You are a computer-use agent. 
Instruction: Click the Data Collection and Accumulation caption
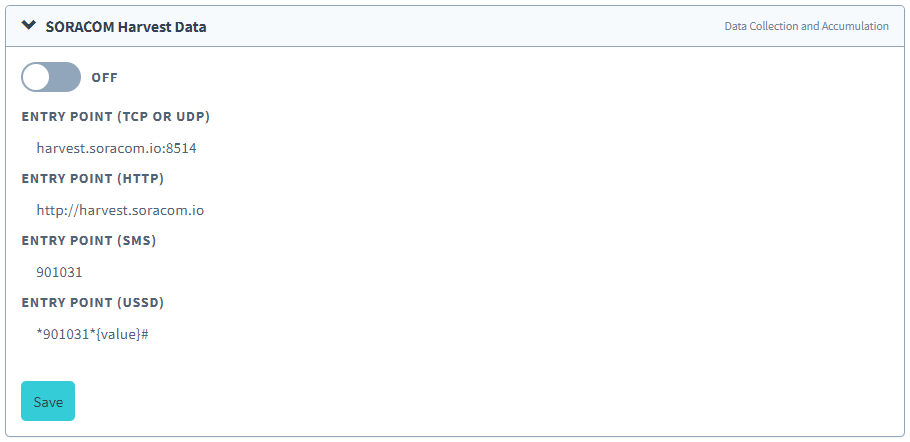806,26
